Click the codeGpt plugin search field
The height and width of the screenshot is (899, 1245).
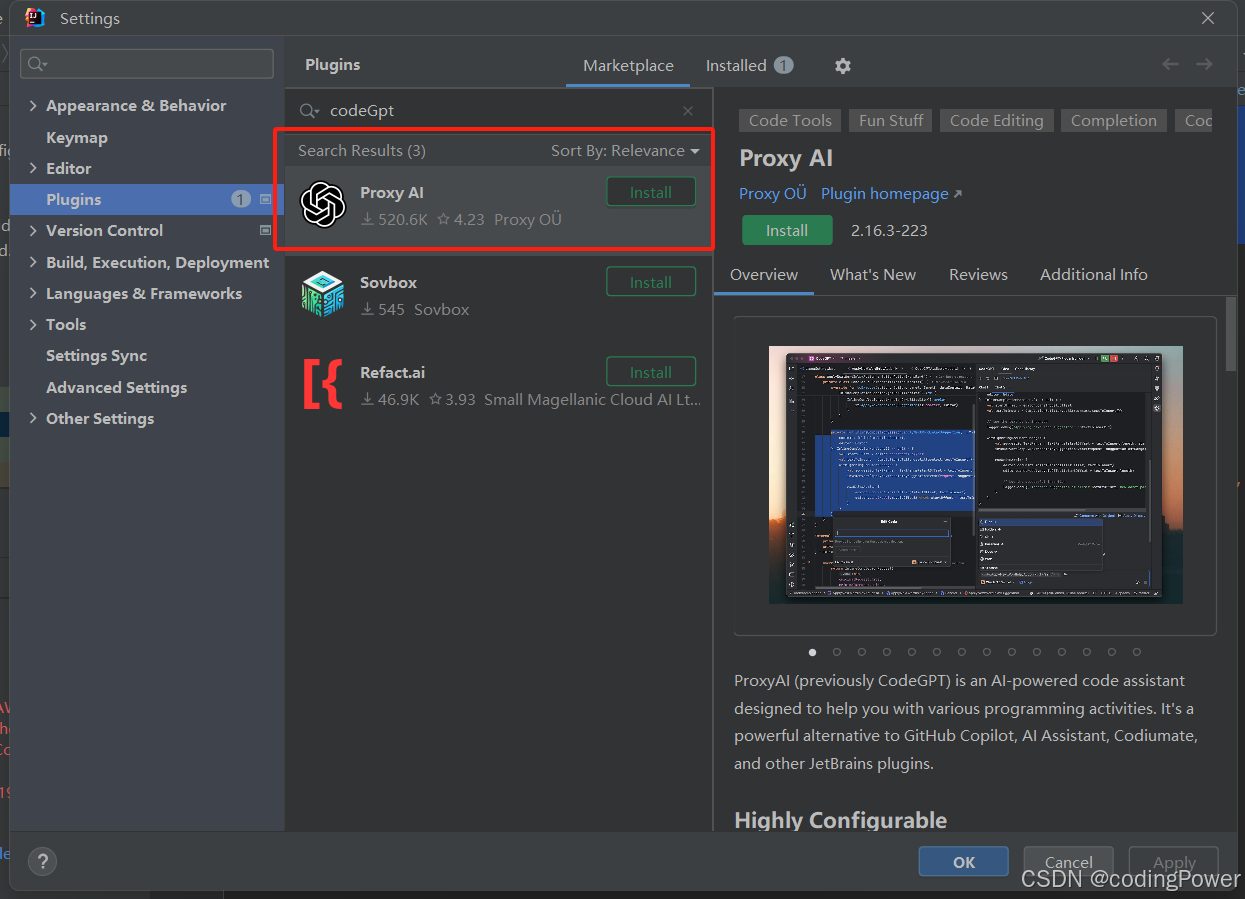pos(499,111)
